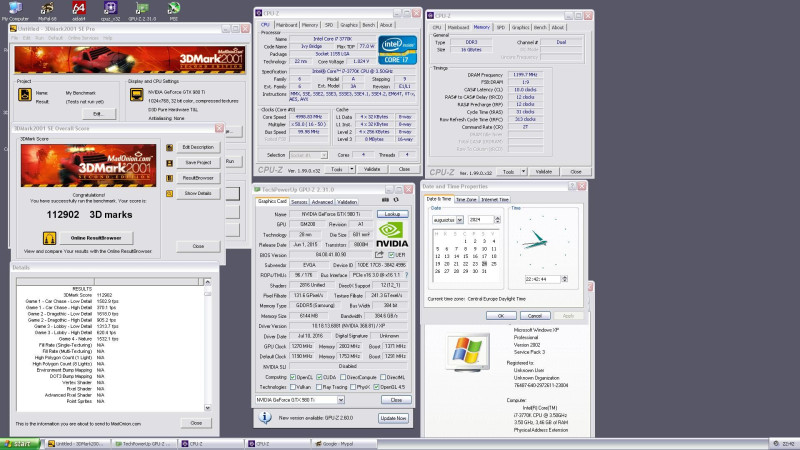
Task: Switch to the SPD tab in the CPU-Z Memory window
Action: [501, 28]
